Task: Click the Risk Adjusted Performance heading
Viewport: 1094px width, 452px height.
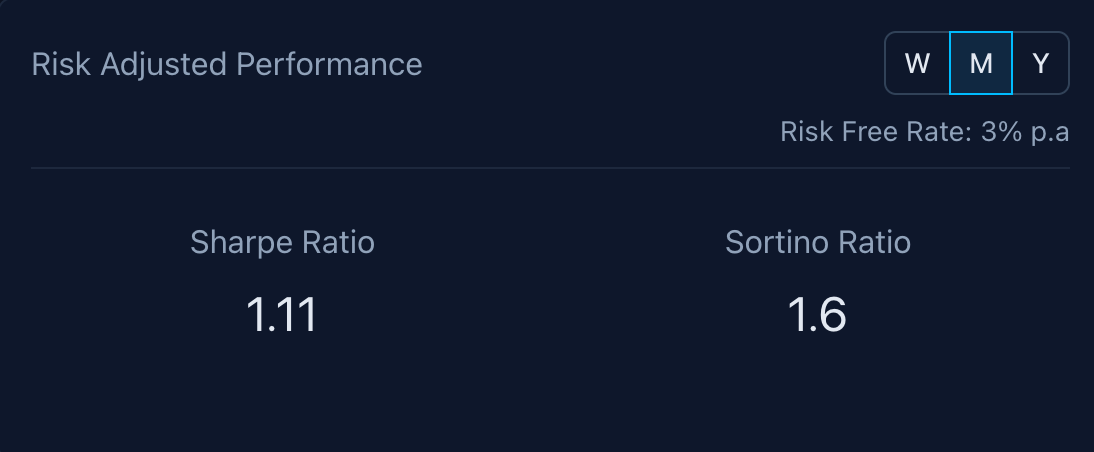Action: [227, 65]
